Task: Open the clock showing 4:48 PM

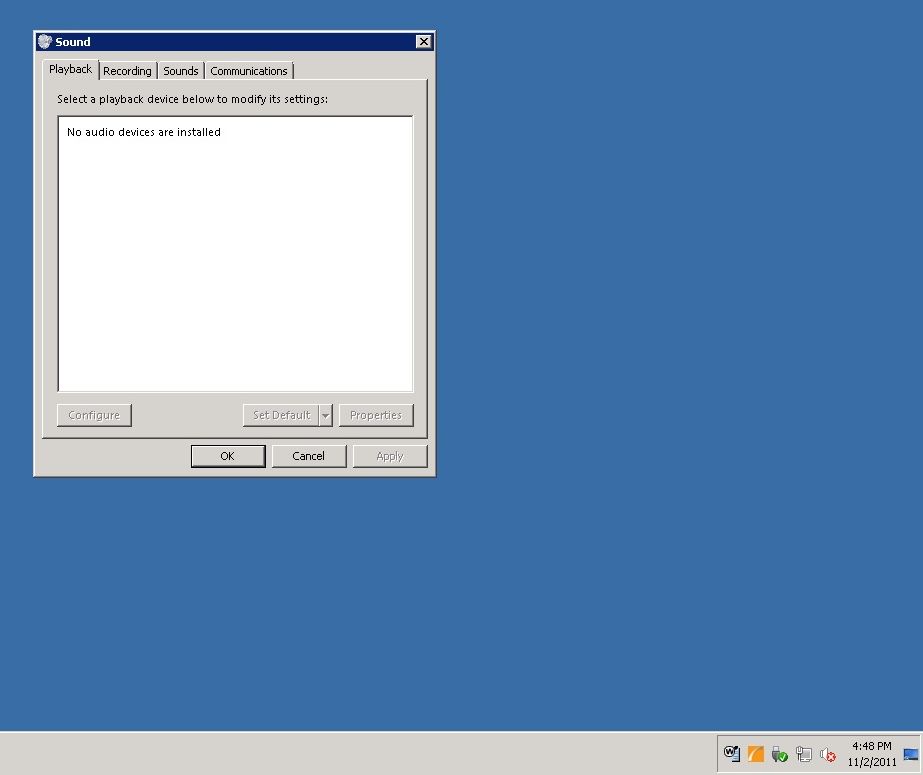Action: 872,754
